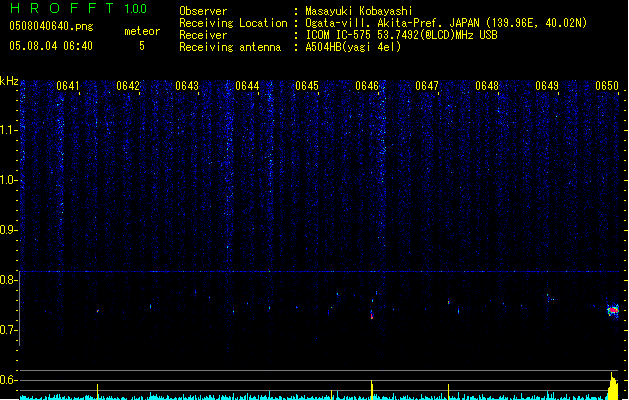
Task: Click the 0647 time marker
Action: [427, 86]
